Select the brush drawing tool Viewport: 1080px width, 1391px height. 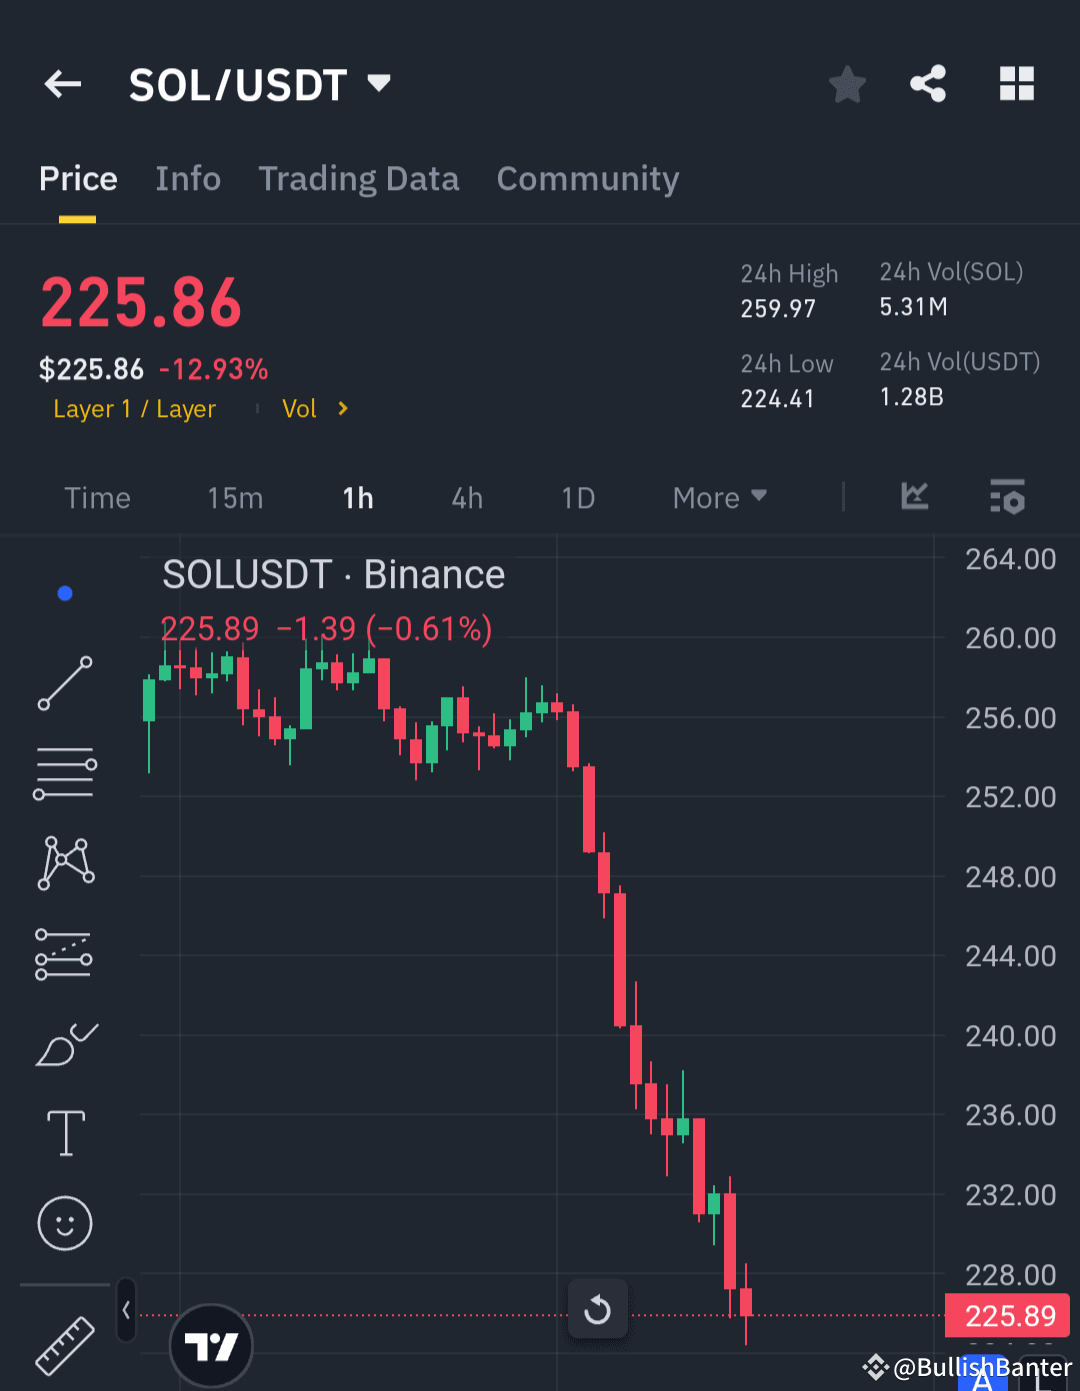point(64,1043)
